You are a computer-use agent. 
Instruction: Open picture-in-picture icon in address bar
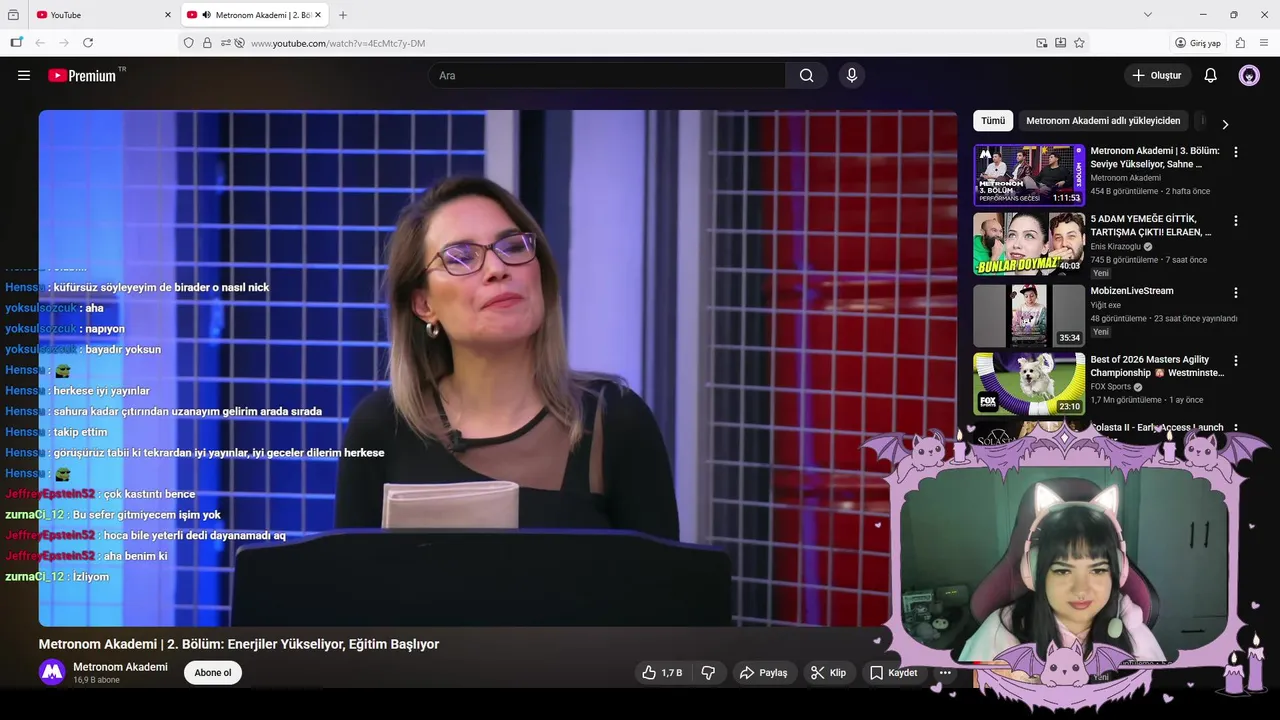click(x=1042, y=43)
